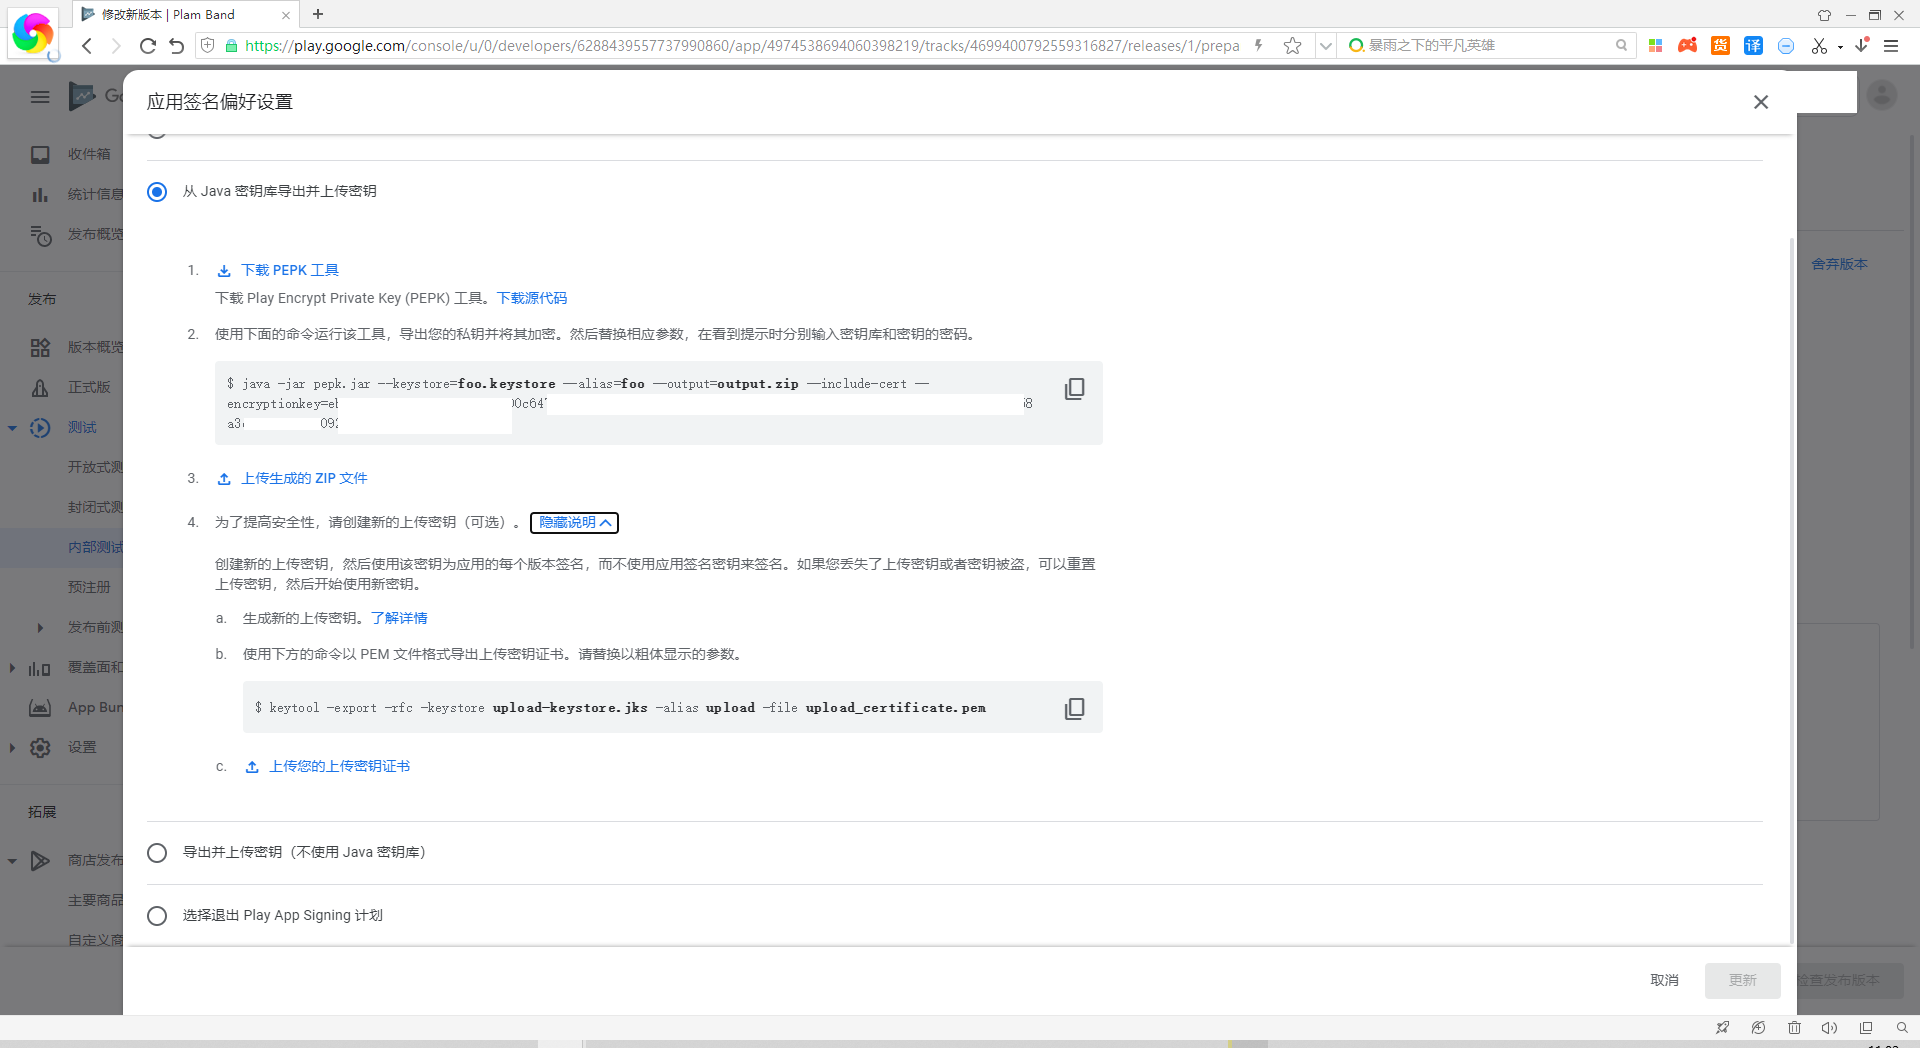Click the speaker volume icon in status bar
1920x1048 pixels.
click(1830, 1028)
